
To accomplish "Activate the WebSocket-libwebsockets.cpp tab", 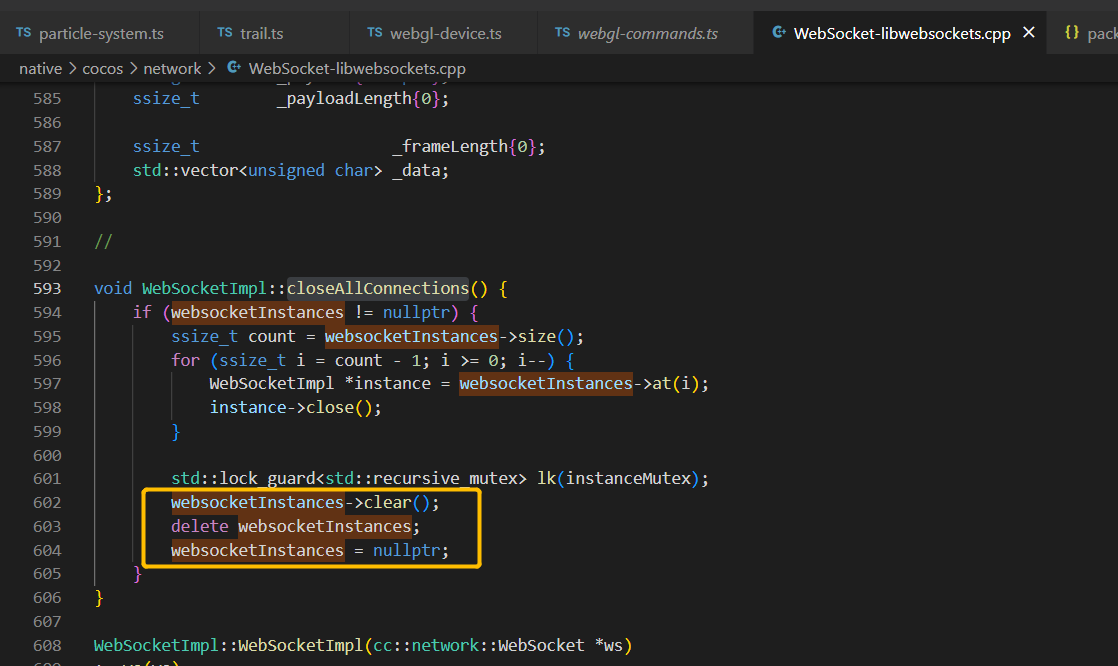I will (x=901, y=34).
